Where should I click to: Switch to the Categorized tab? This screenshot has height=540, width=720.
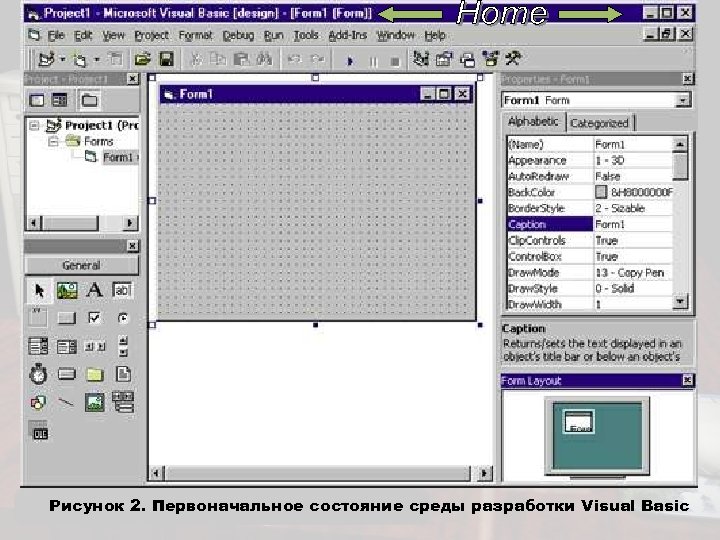click(600, 123)
